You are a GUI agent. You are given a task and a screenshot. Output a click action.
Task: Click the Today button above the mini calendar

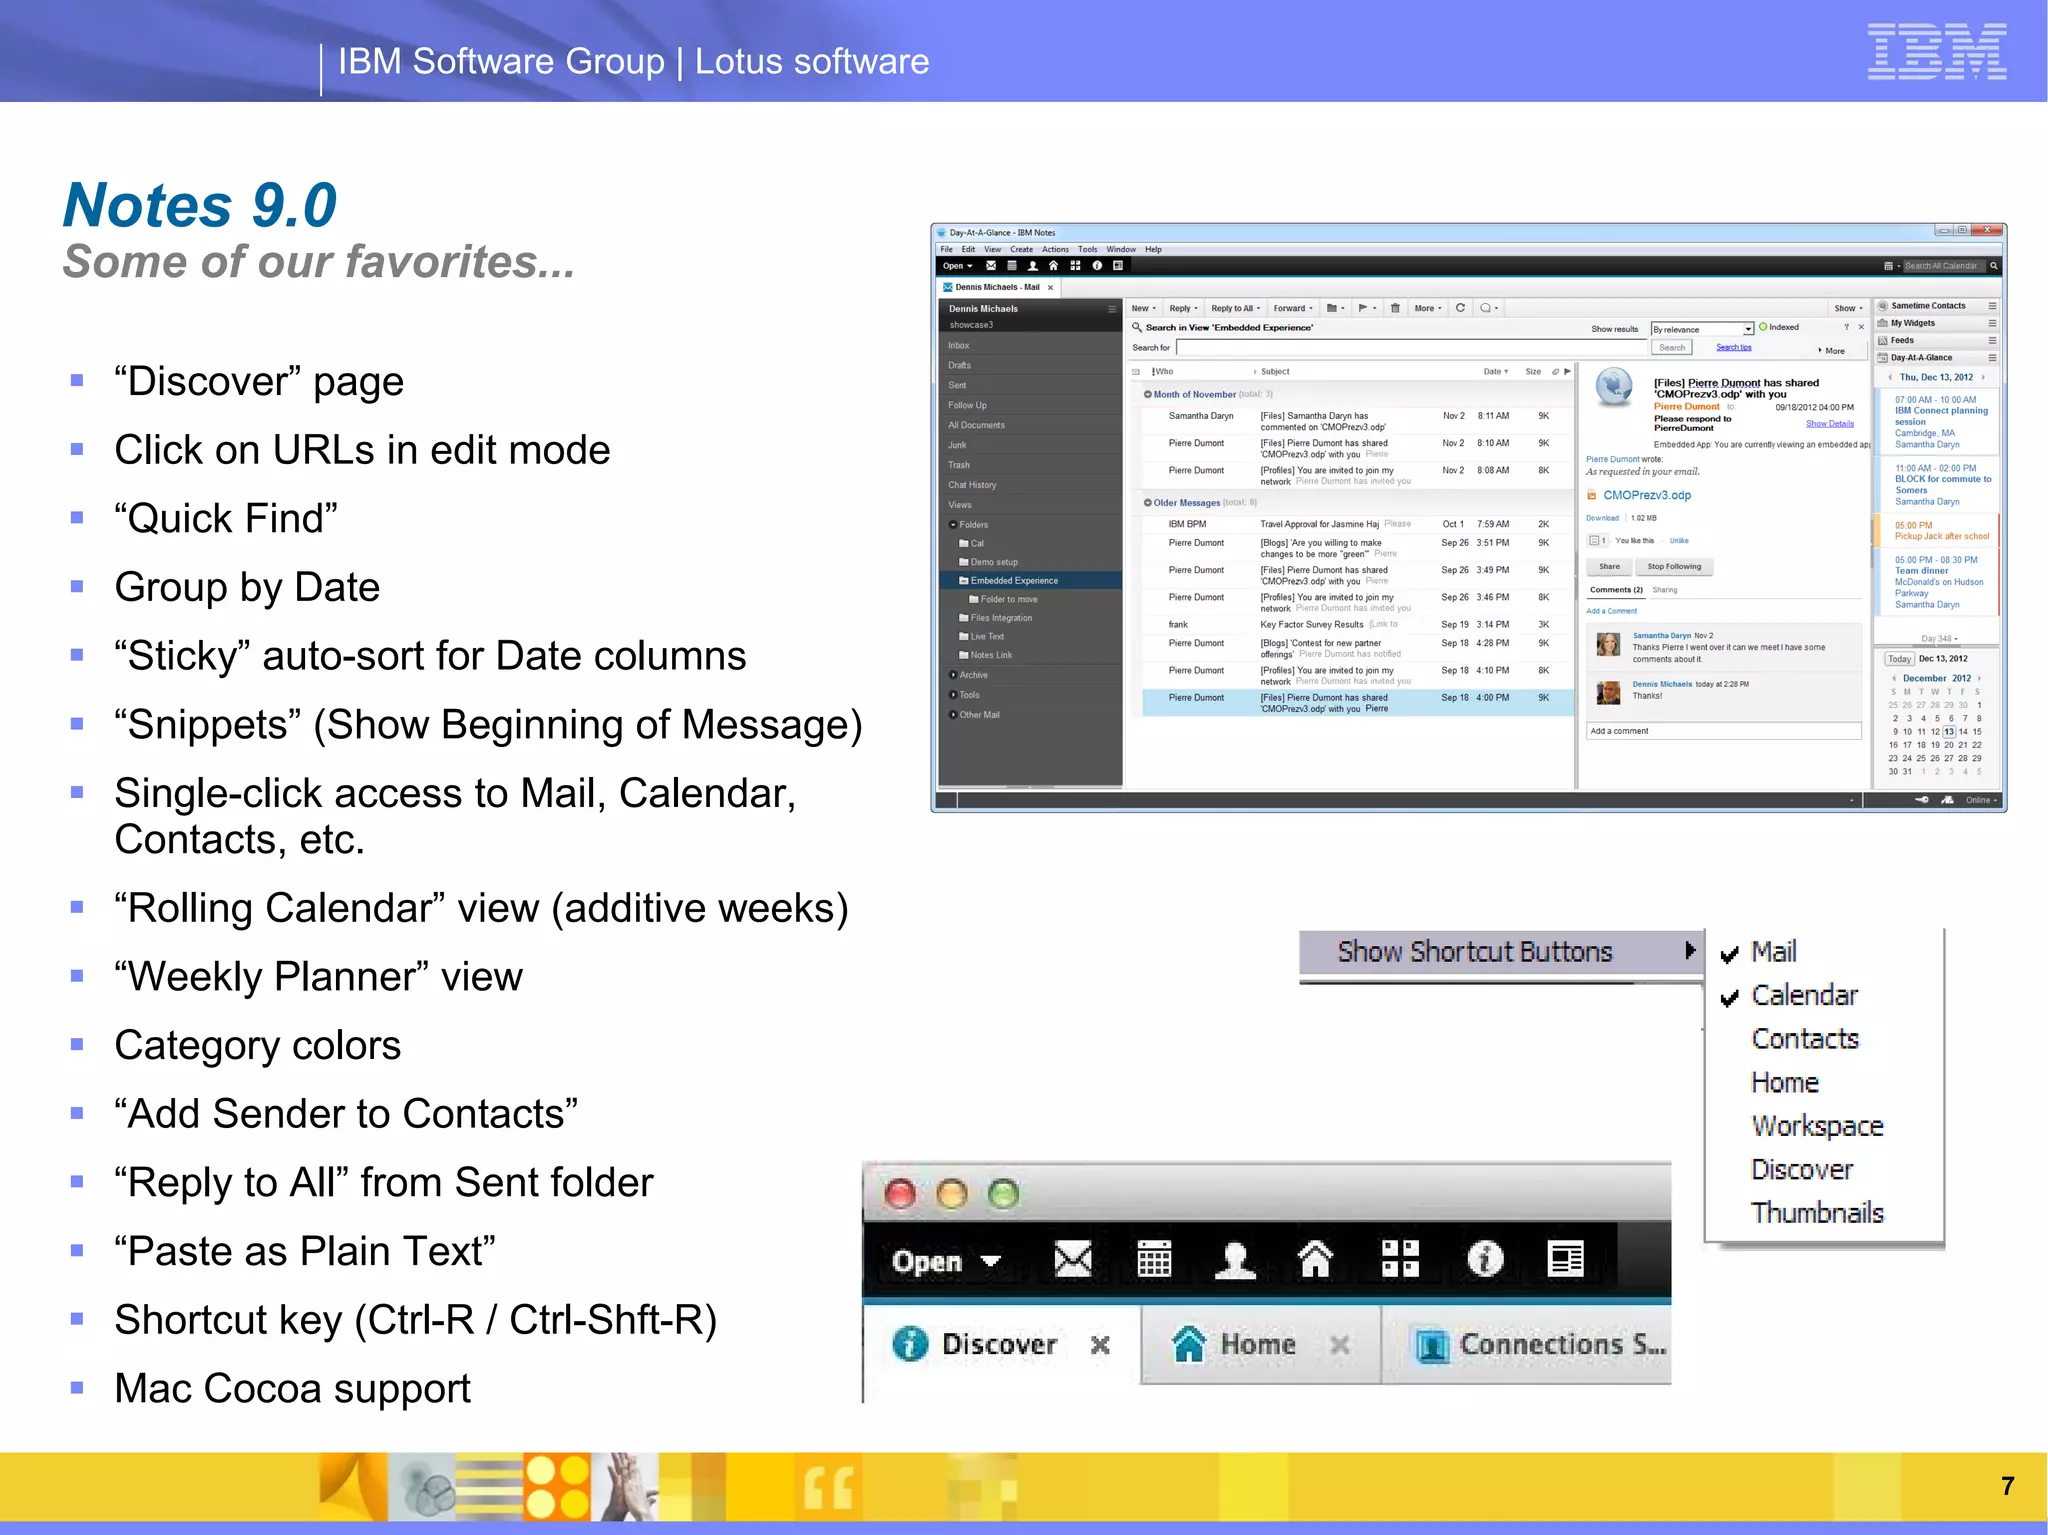[x=1899, y=659]
